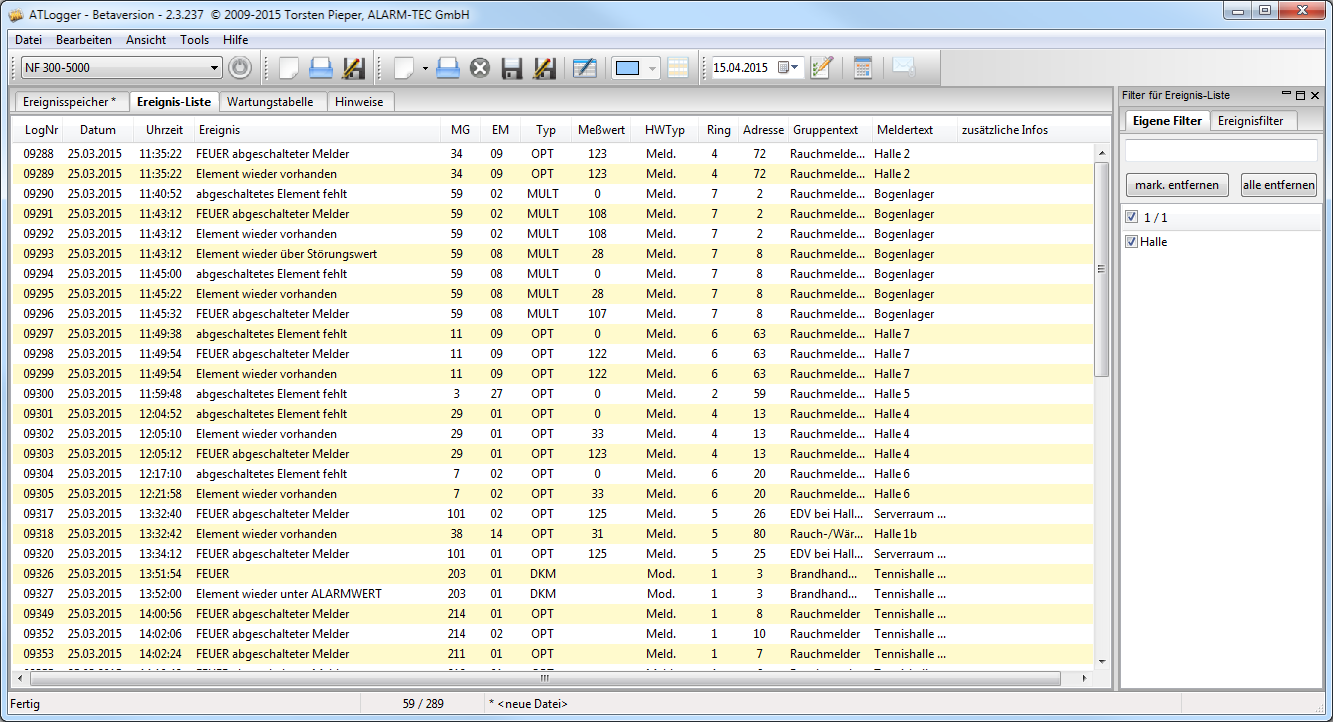Select the Ereignisfilter tab
This screenshot has height=722, width=1333.
[x=1250, y=121]
